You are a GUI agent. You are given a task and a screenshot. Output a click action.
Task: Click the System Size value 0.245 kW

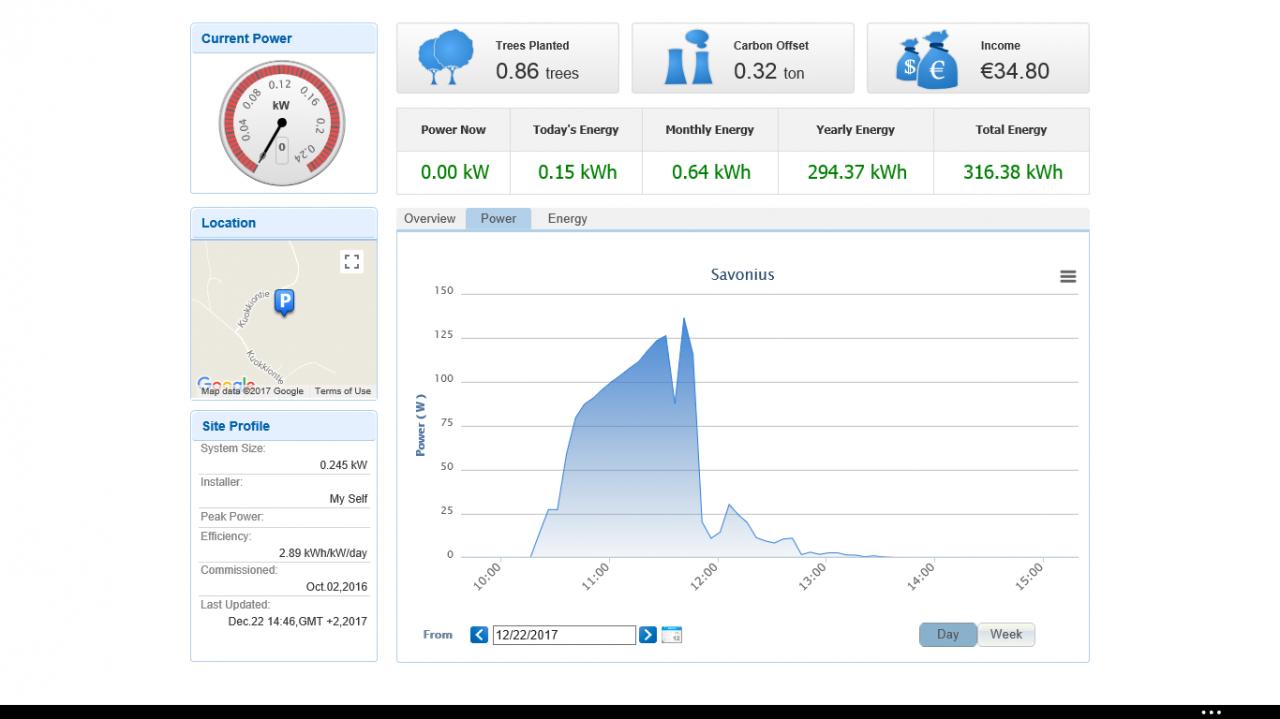click(343, 465)
